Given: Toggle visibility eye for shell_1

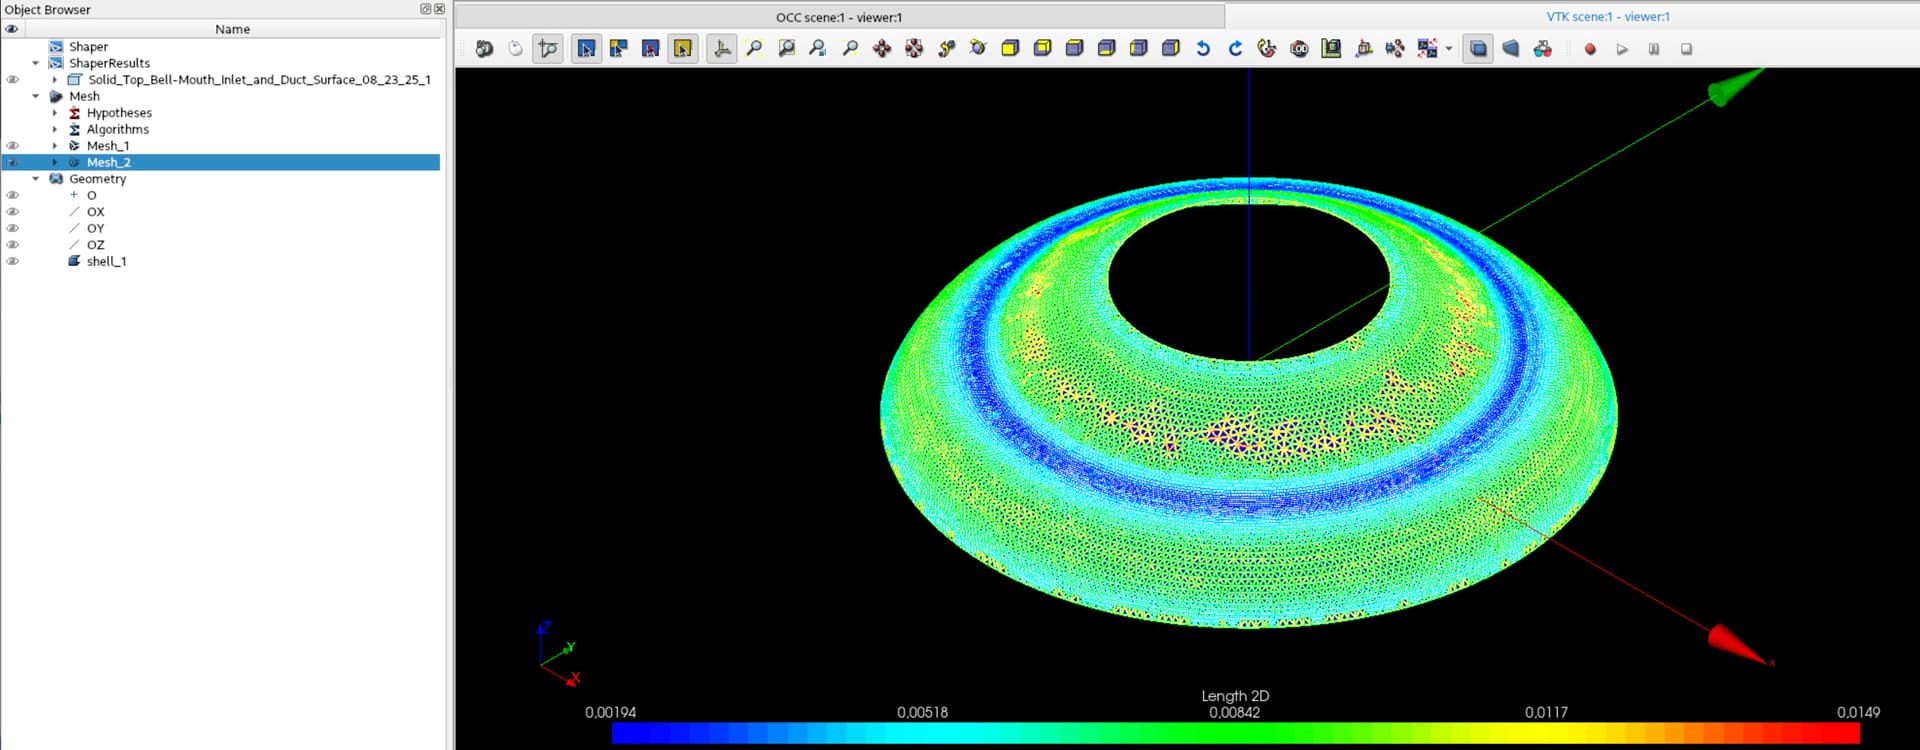Looking at the screenshot, I should pos(12,261).
